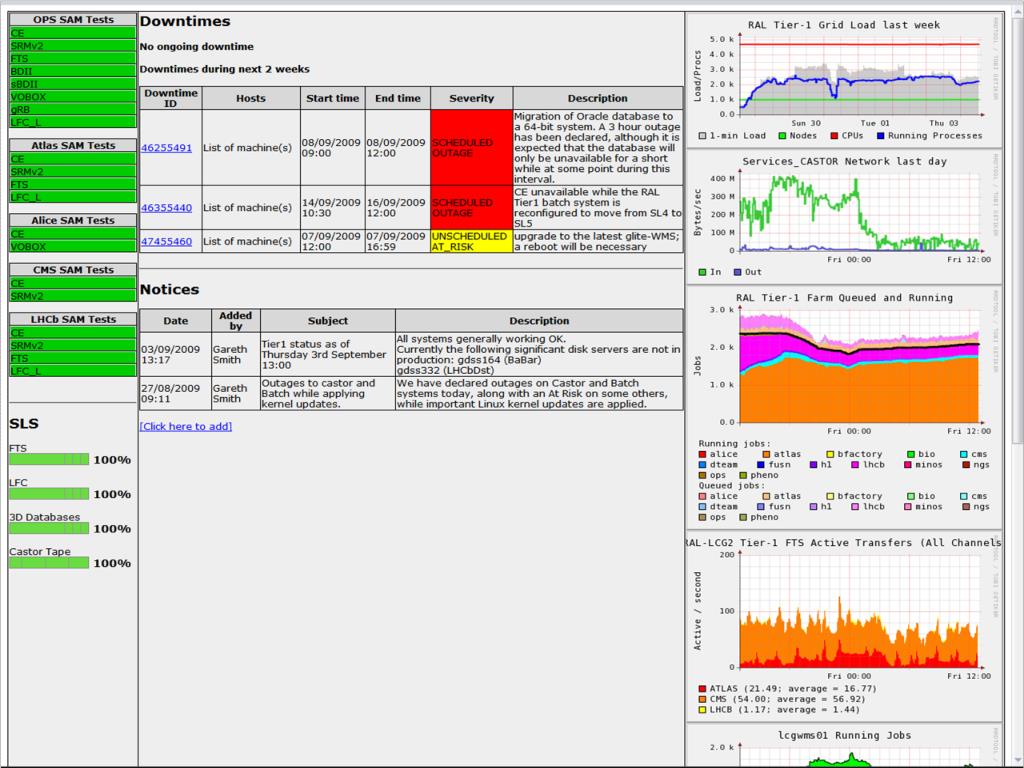The width and height of the screenshot is (1024, 768).
Task: Click the Castor Tape availability bar
Action: point(49,563)
